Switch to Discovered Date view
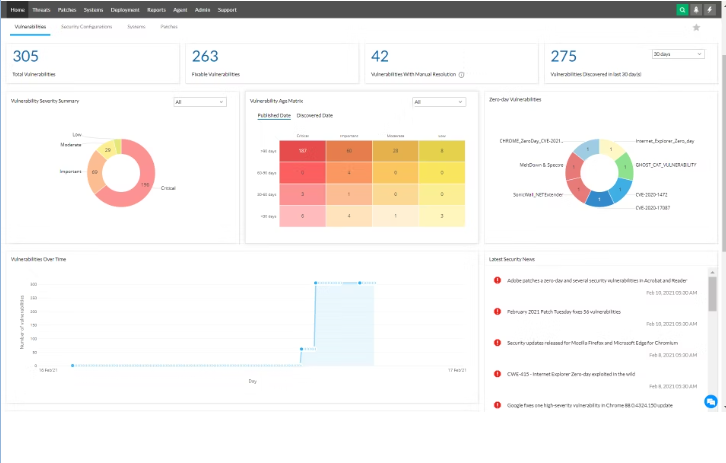Viewport: 726px width, 463px height. [x=315, y=115]
